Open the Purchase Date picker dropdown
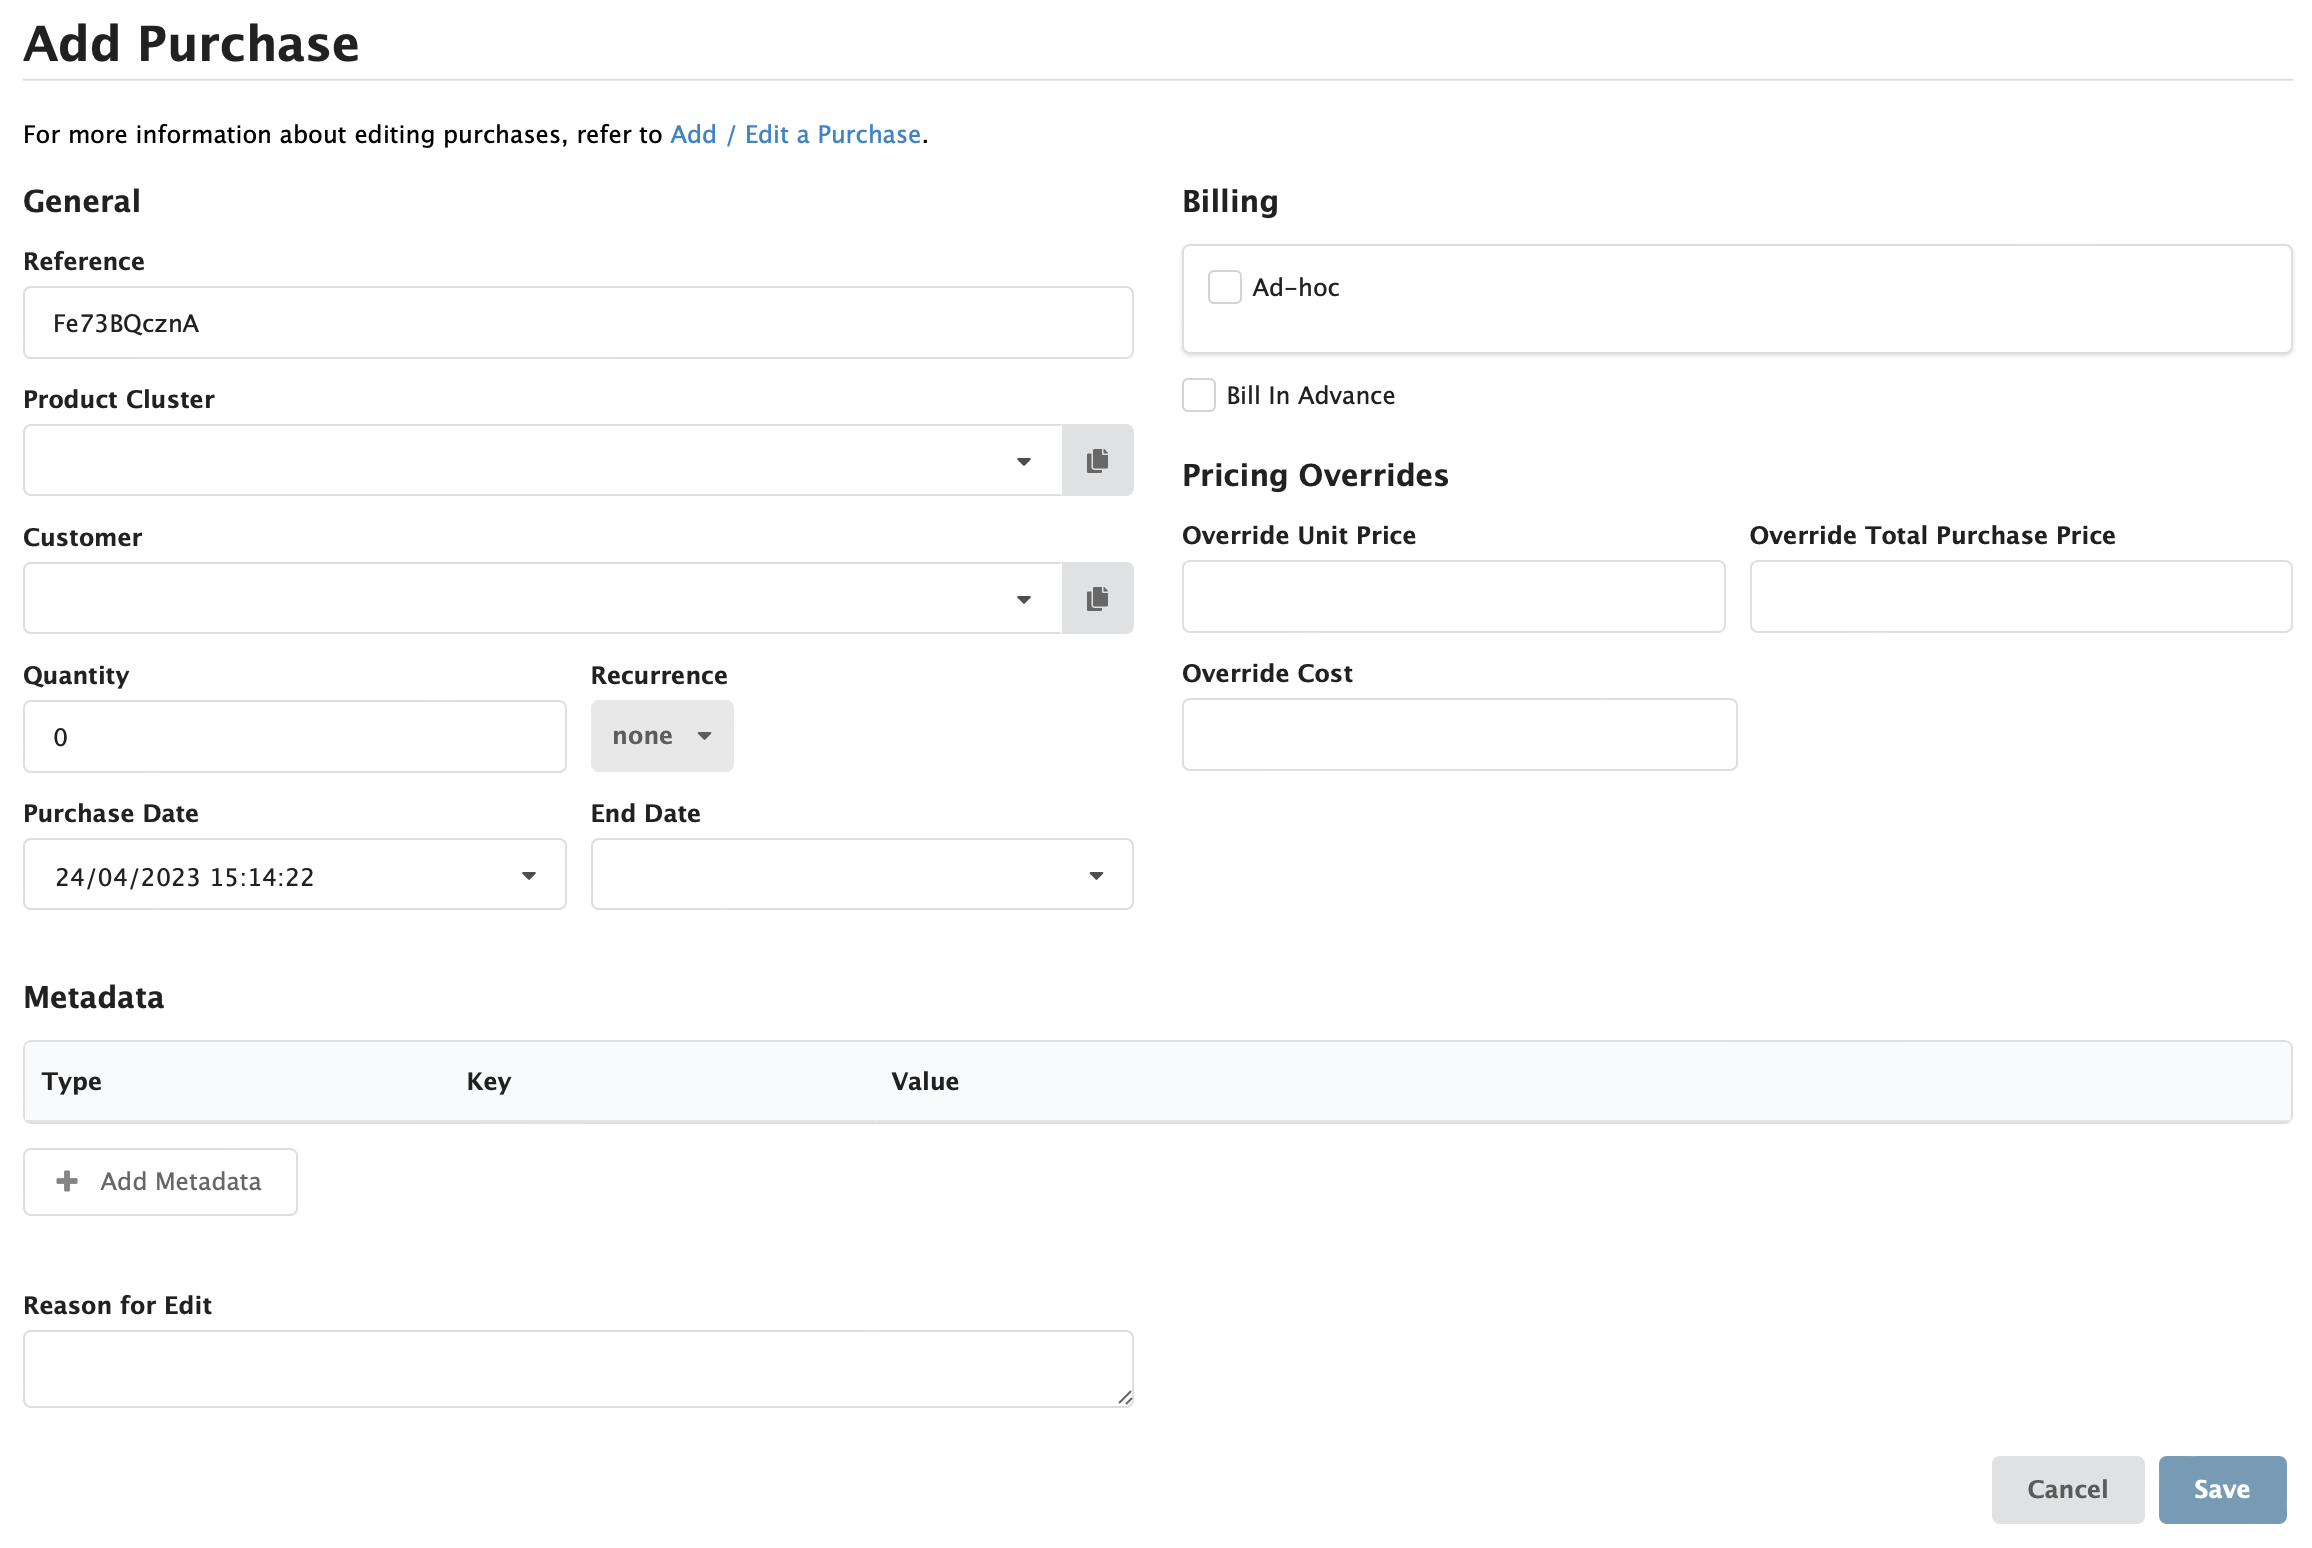 point(529,875)
